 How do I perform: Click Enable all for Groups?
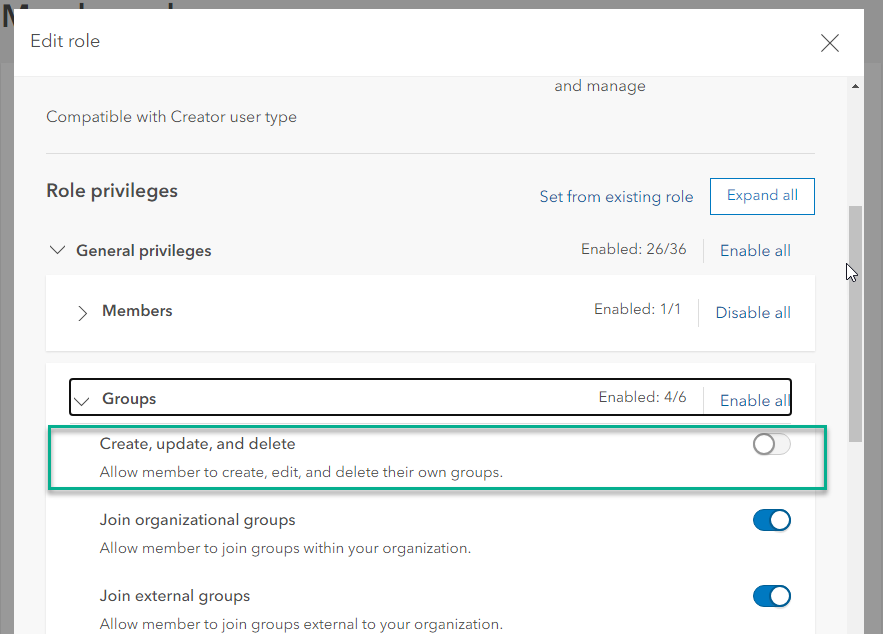coord(755,400)
